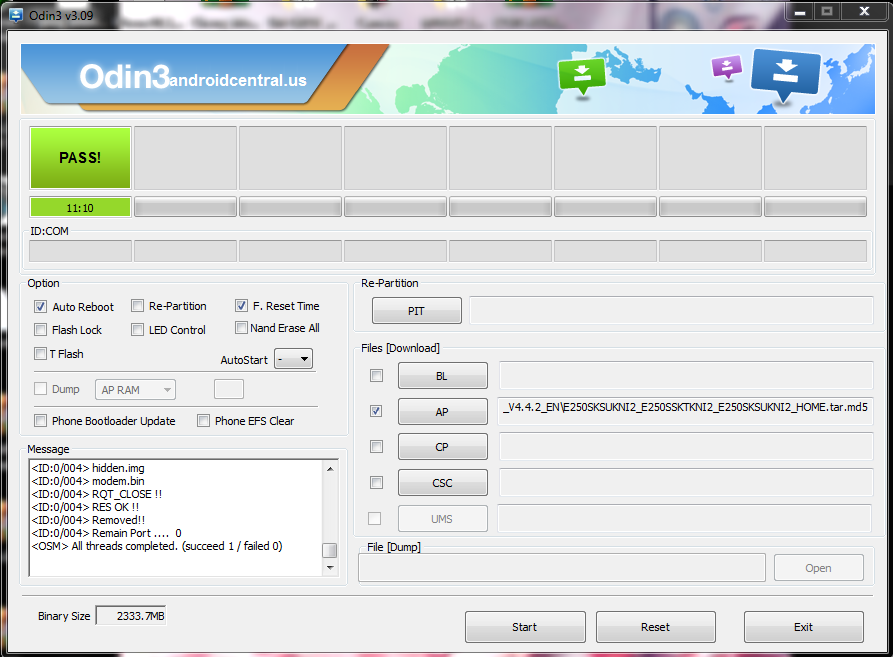Click the green PASS! status box
This screenshot has height=657, width=893.
(x=80, y=158)
